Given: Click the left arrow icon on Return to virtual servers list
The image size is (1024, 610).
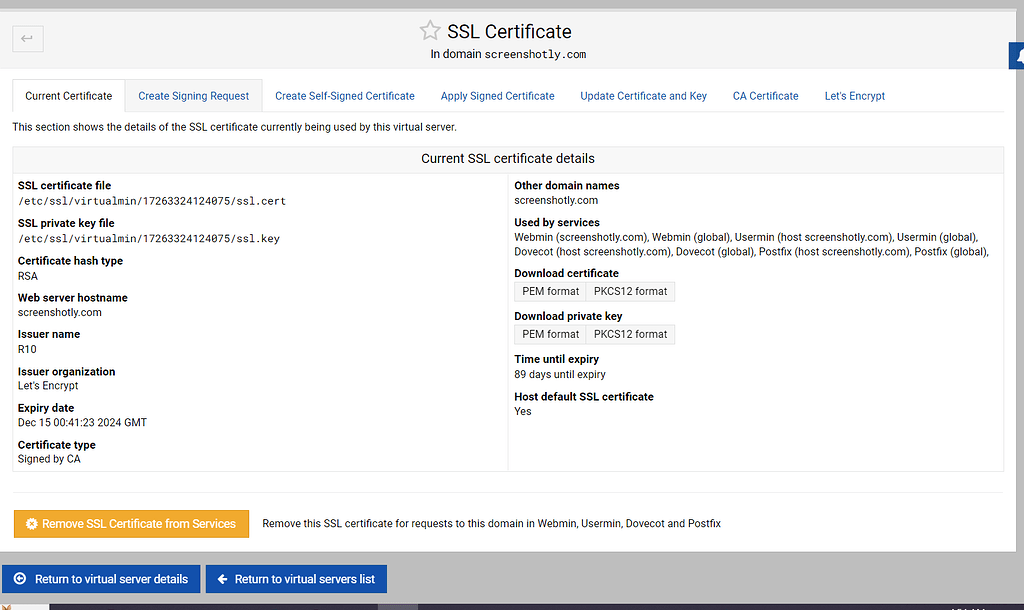Looking at the screenshot, I should click(221, 578).
